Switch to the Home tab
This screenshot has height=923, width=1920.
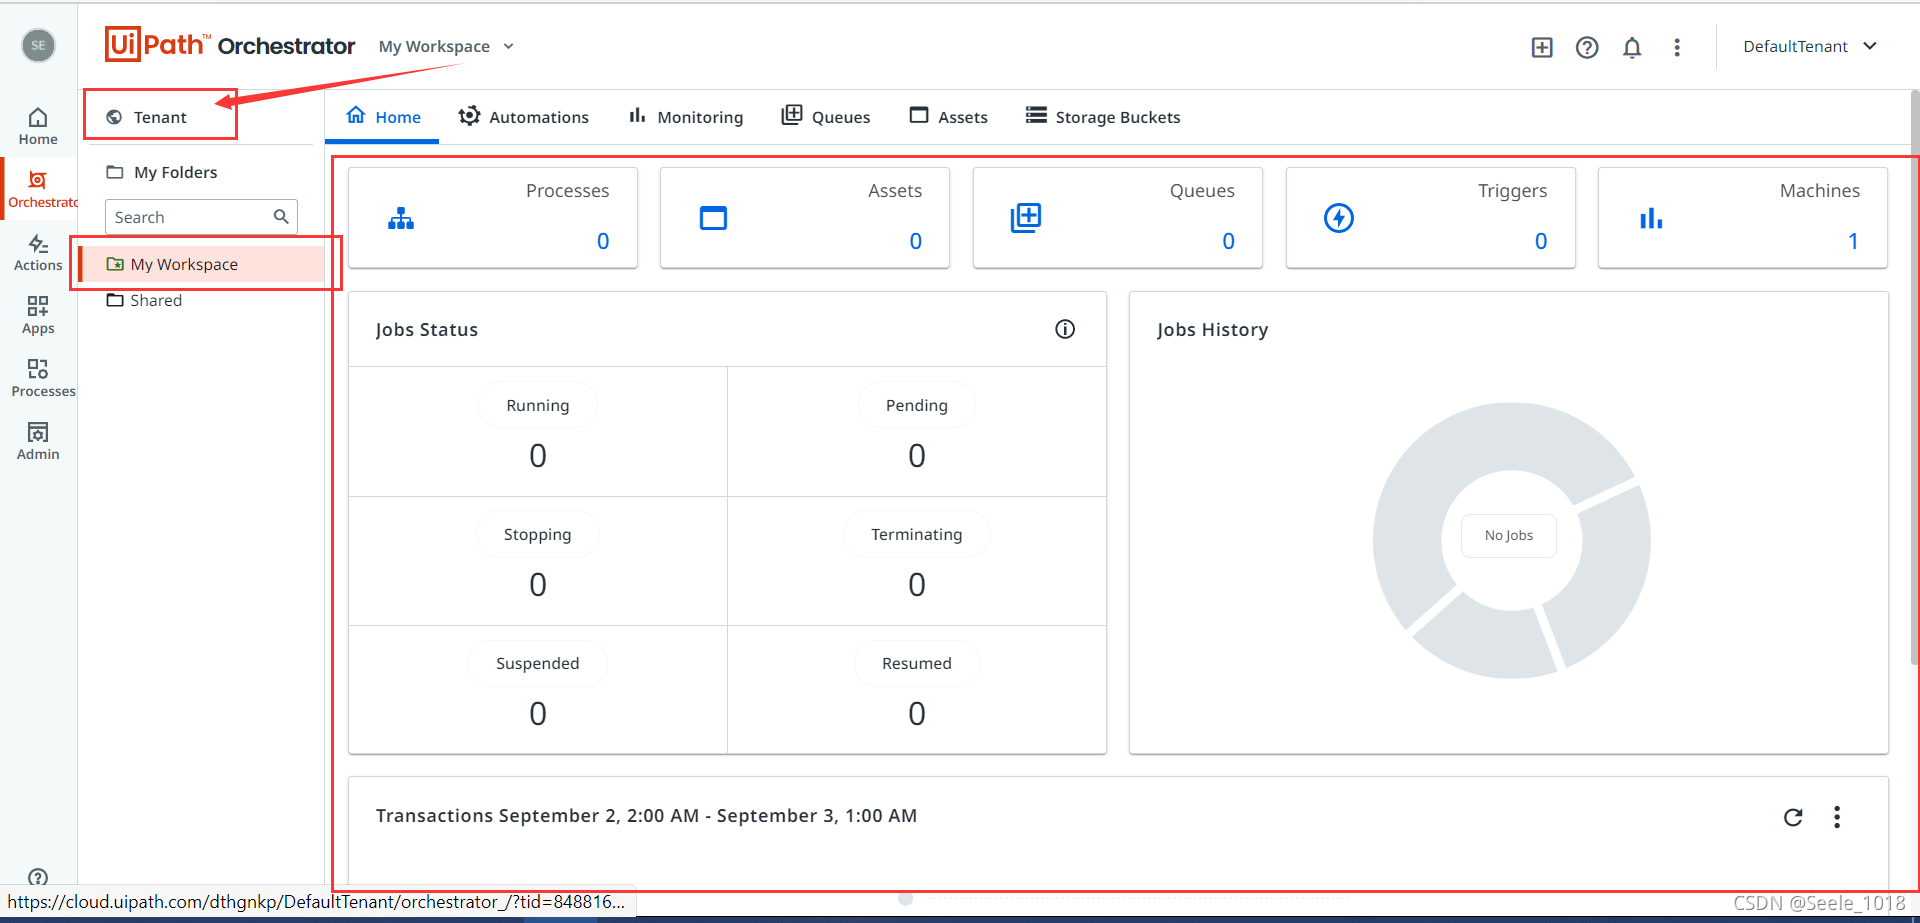pyautogui.click(x=383, y=117)
